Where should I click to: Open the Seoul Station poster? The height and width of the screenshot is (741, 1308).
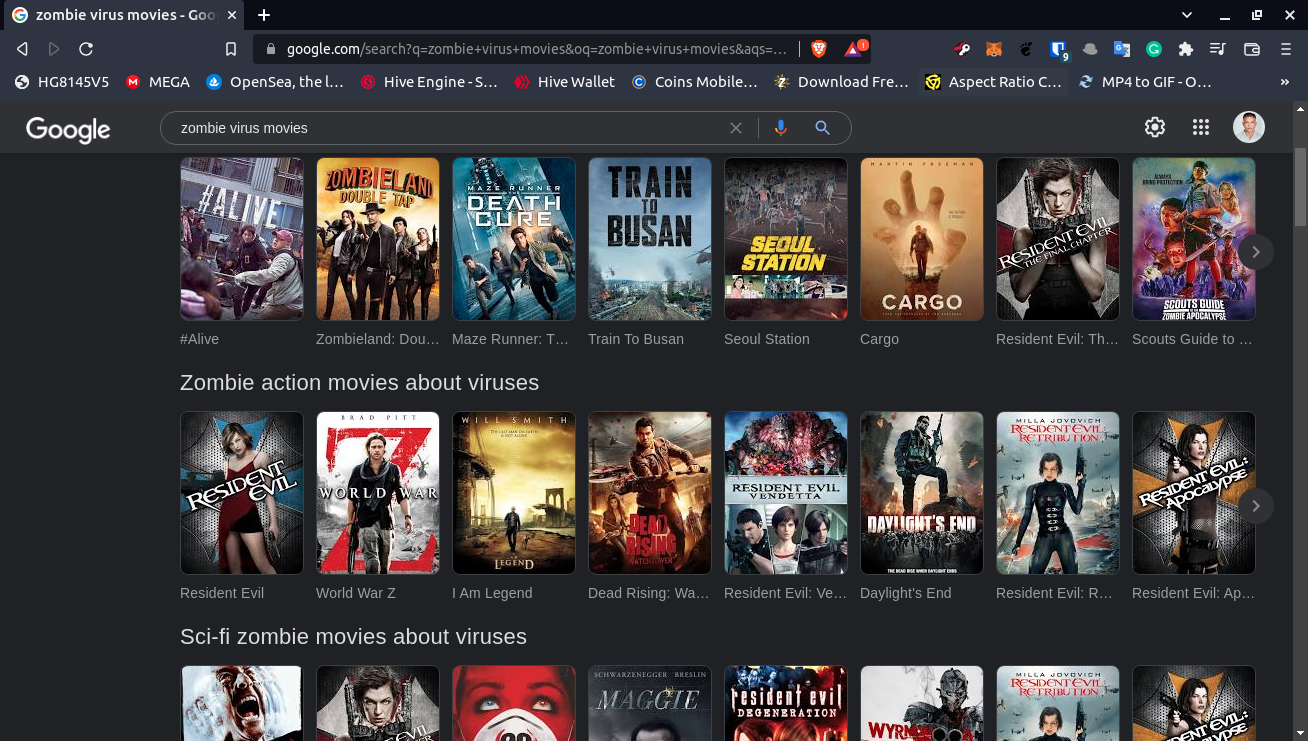point(786,239)
